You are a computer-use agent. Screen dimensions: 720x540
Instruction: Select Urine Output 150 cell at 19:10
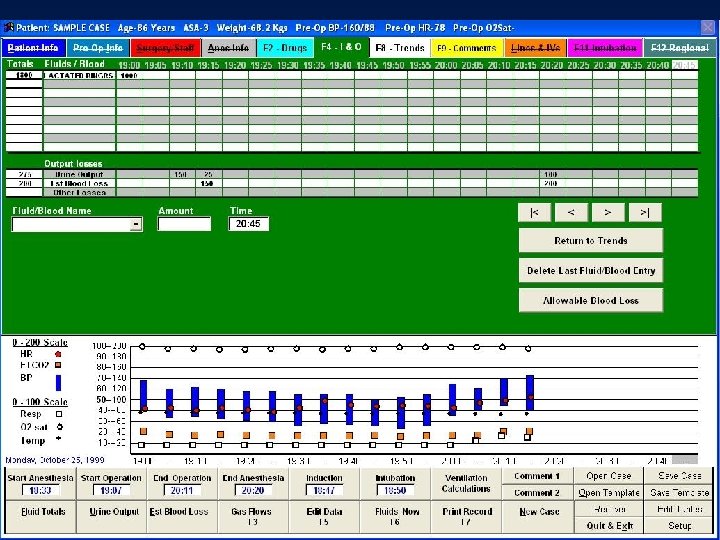[x=182, y=174]
